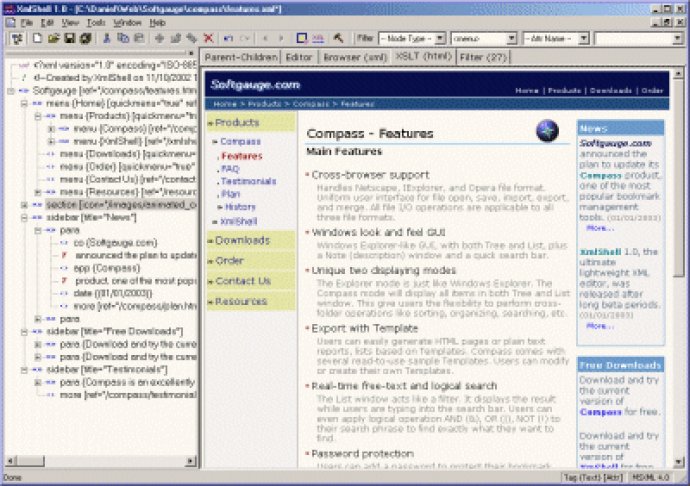This screenshot has width=690, height=486.
Task: Switch to the Browser (xml) tab
Action: pyautogui.click(x=355, y=57)
